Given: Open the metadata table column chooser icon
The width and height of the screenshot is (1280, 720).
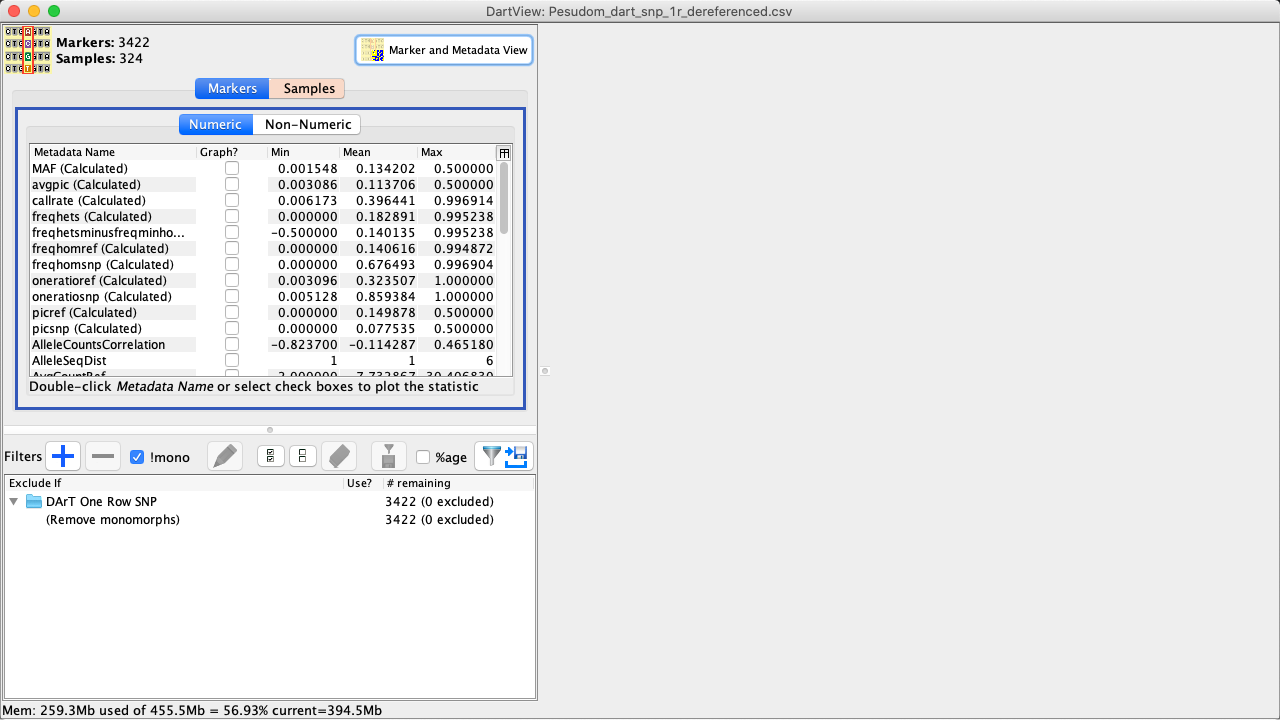Looking at the screenshot, I should click(x=504, y=153).
